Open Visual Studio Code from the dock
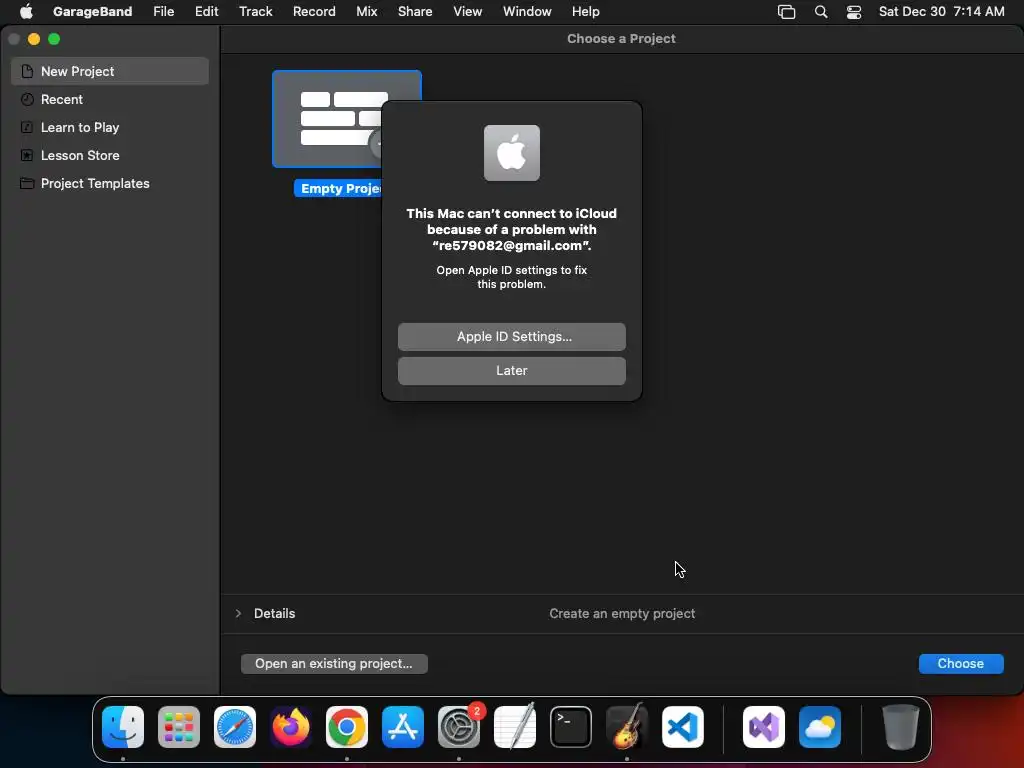 (682, 727)
